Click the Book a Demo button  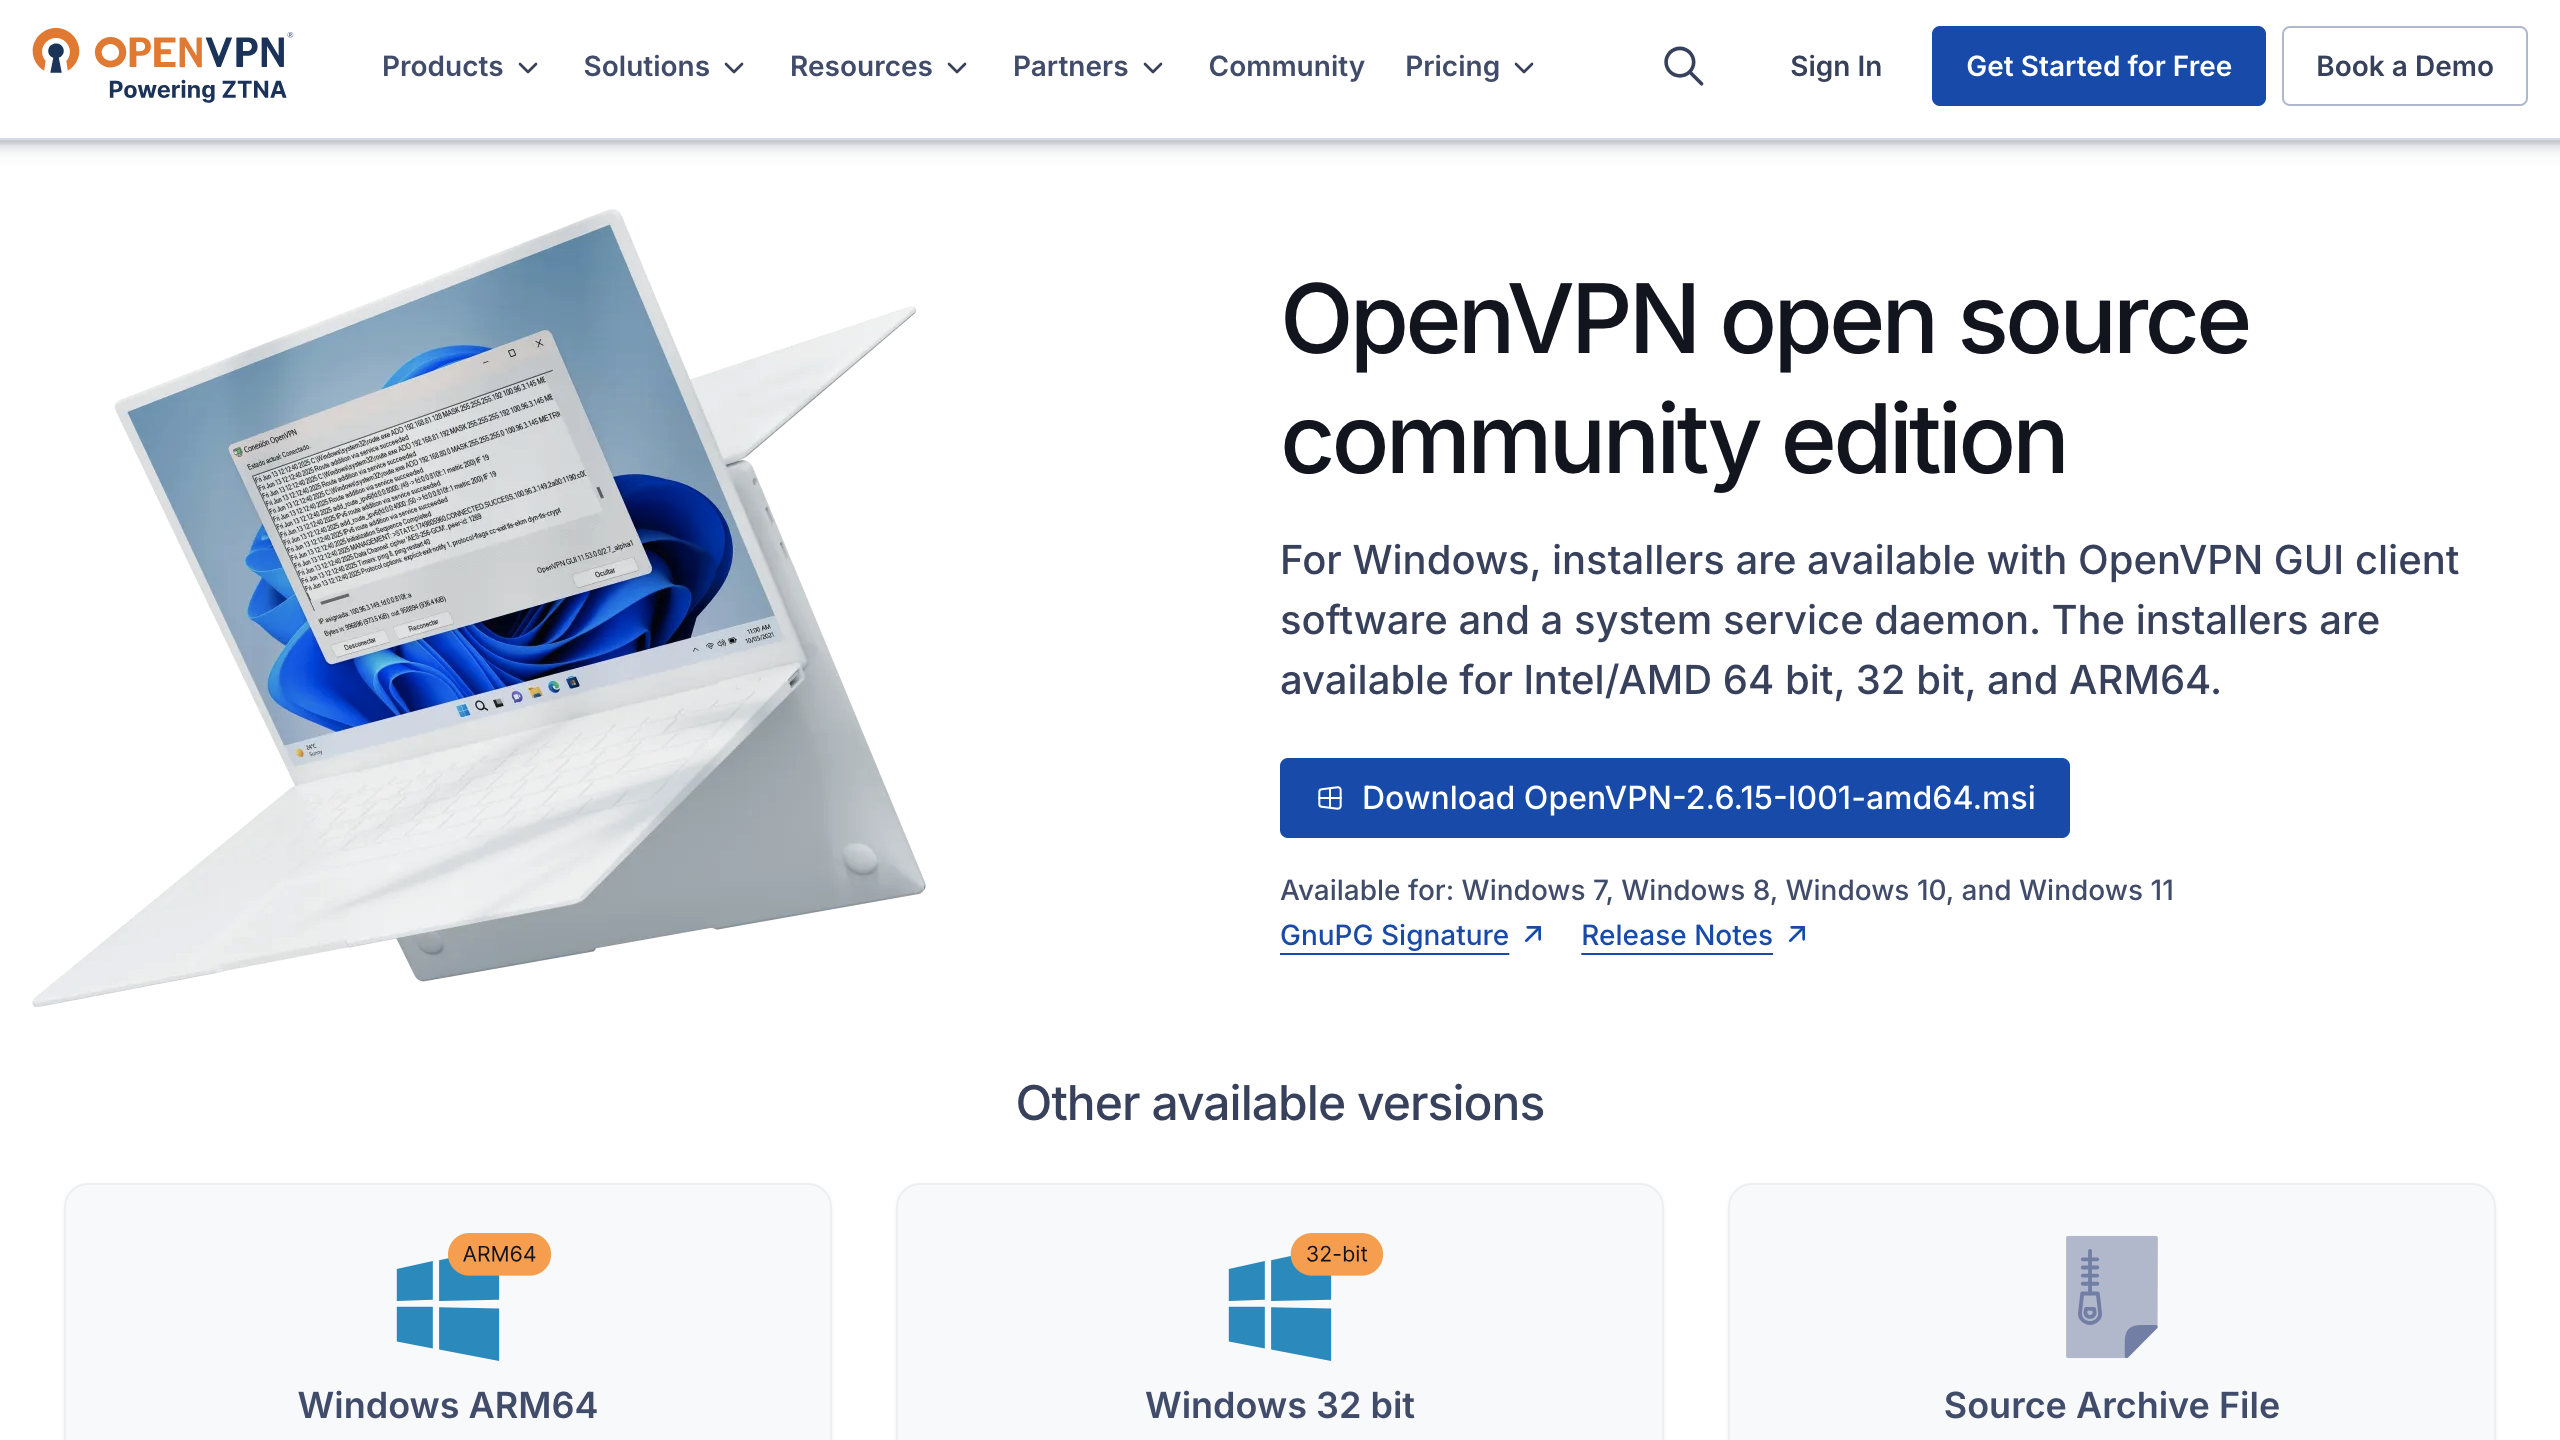click(2404, 66)
